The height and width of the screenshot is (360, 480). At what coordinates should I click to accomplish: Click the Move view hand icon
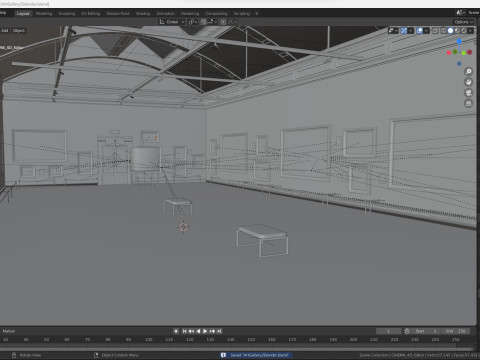click(x=469, y=82)
